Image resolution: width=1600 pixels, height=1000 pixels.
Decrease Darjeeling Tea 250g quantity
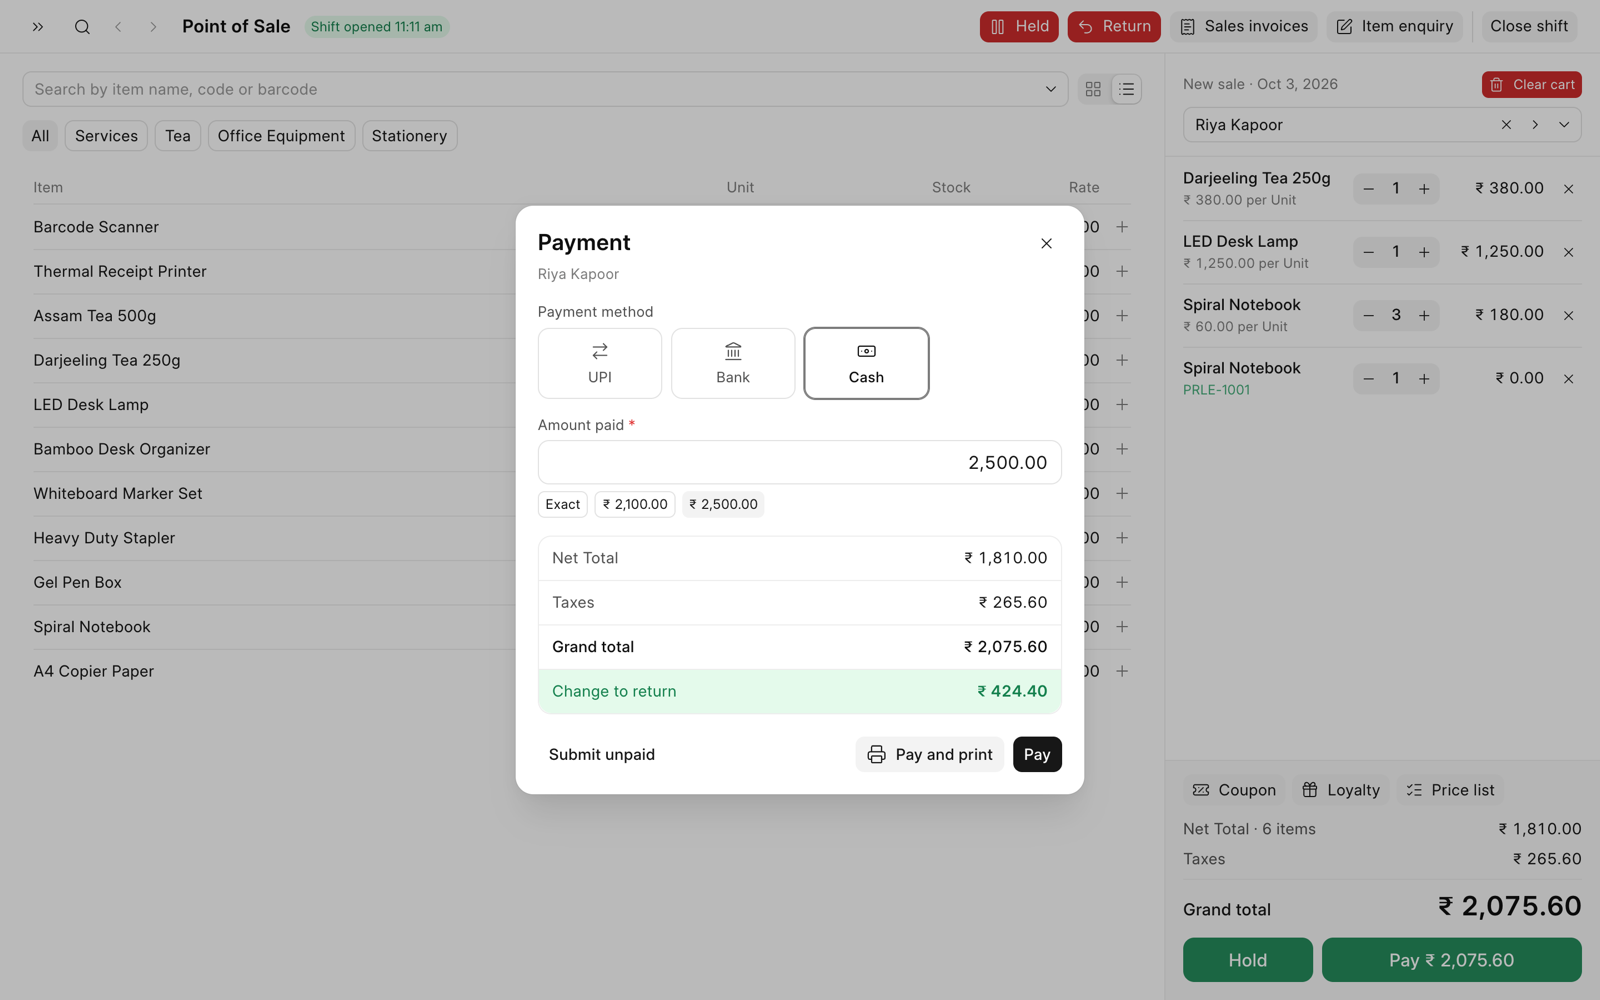pos(1368,189)
